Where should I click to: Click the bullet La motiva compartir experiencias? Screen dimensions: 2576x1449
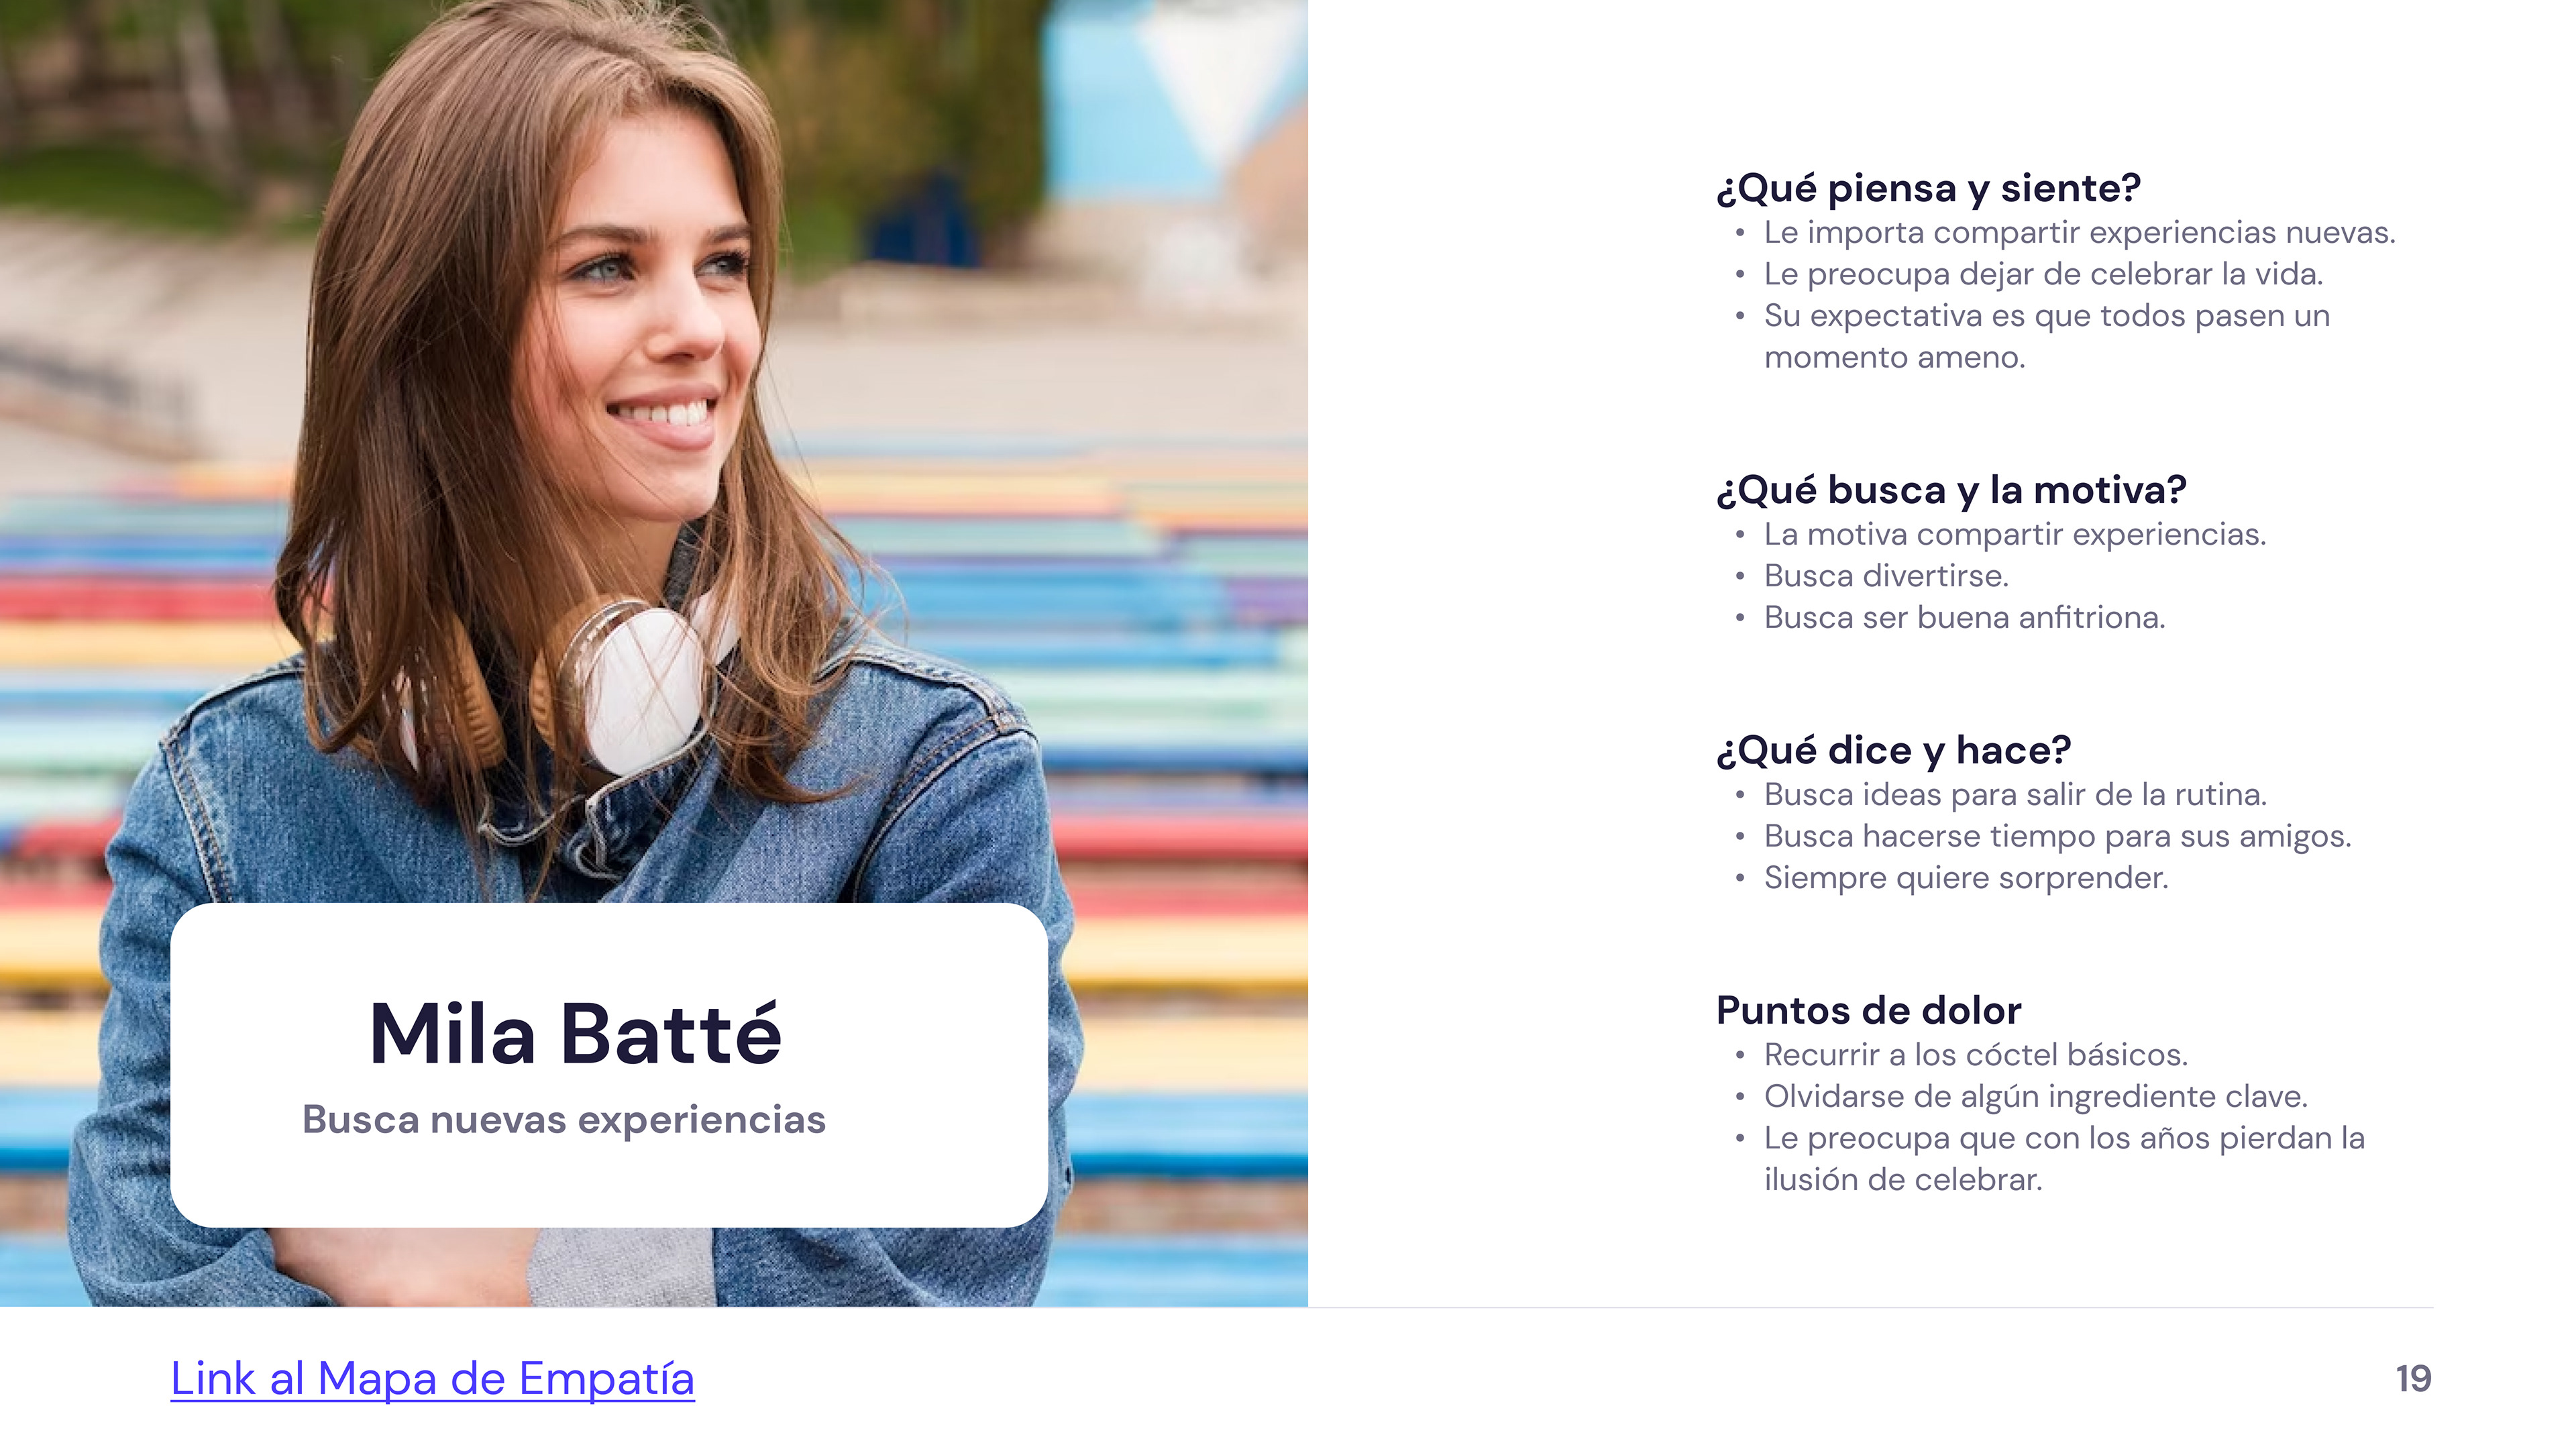click(x=2014, y=534)
